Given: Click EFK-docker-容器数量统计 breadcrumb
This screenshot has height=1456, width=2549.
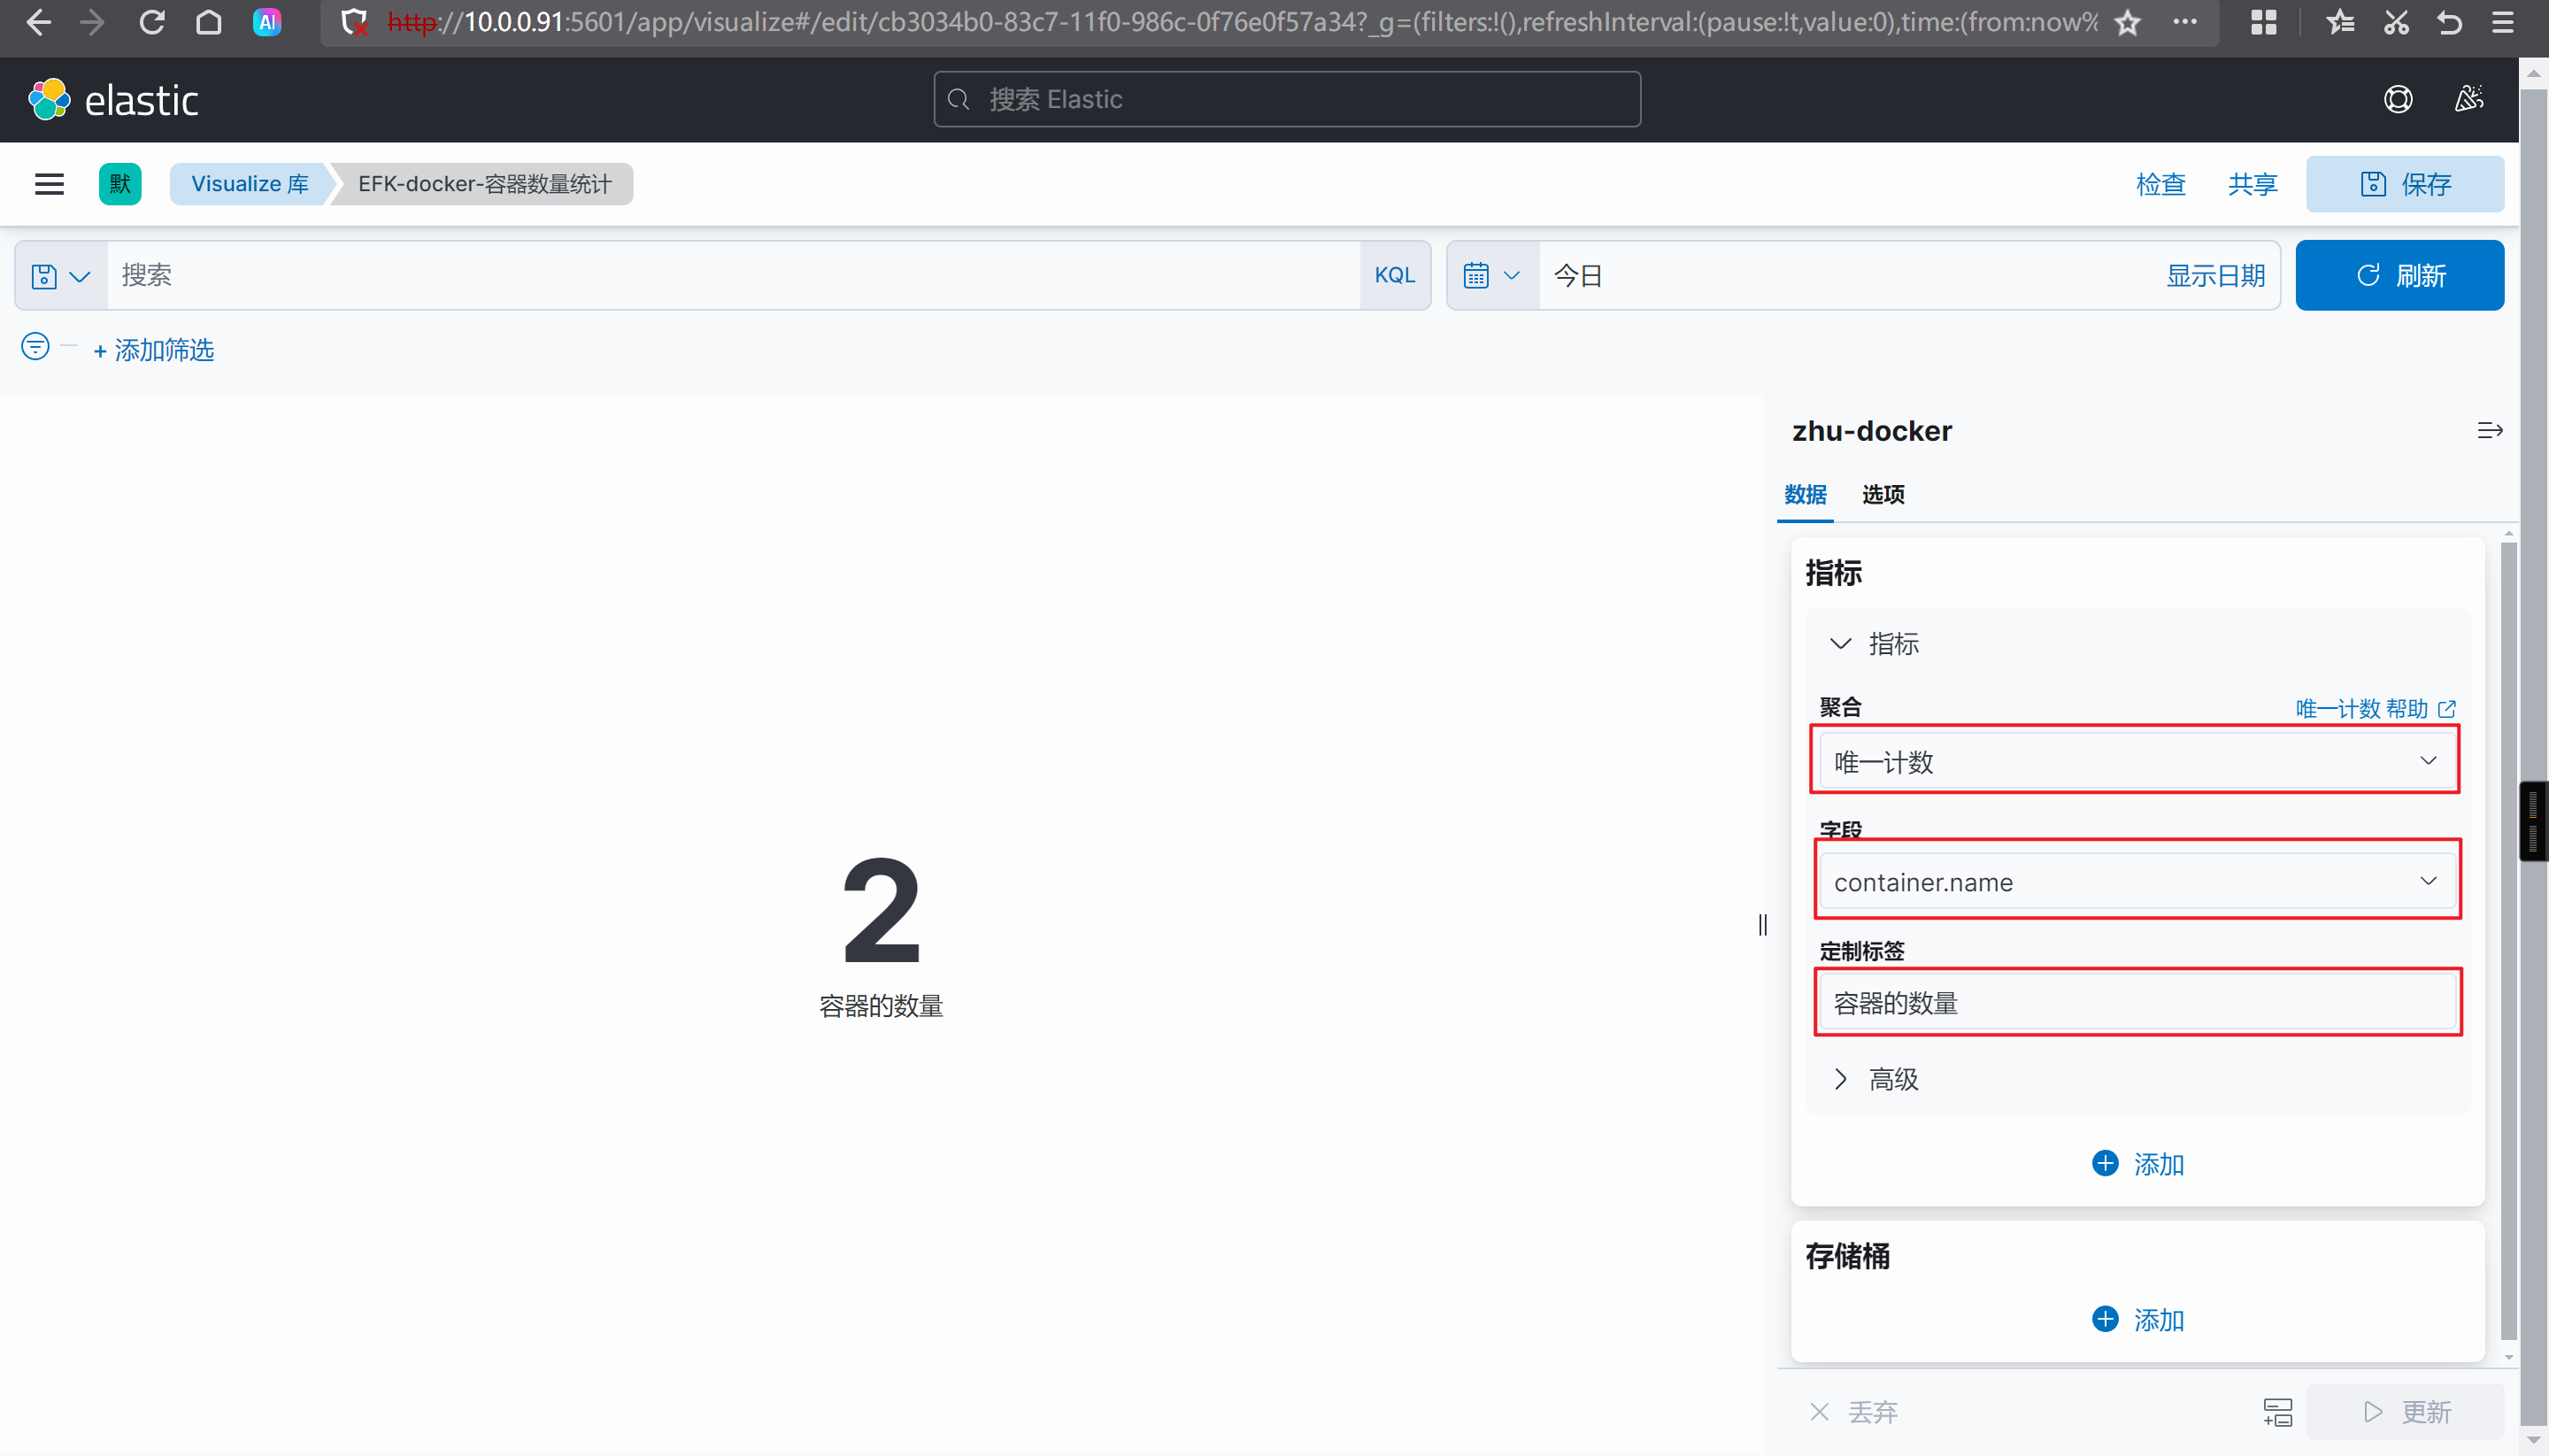Looking at the screenshot, I should (x=484, y=184).
